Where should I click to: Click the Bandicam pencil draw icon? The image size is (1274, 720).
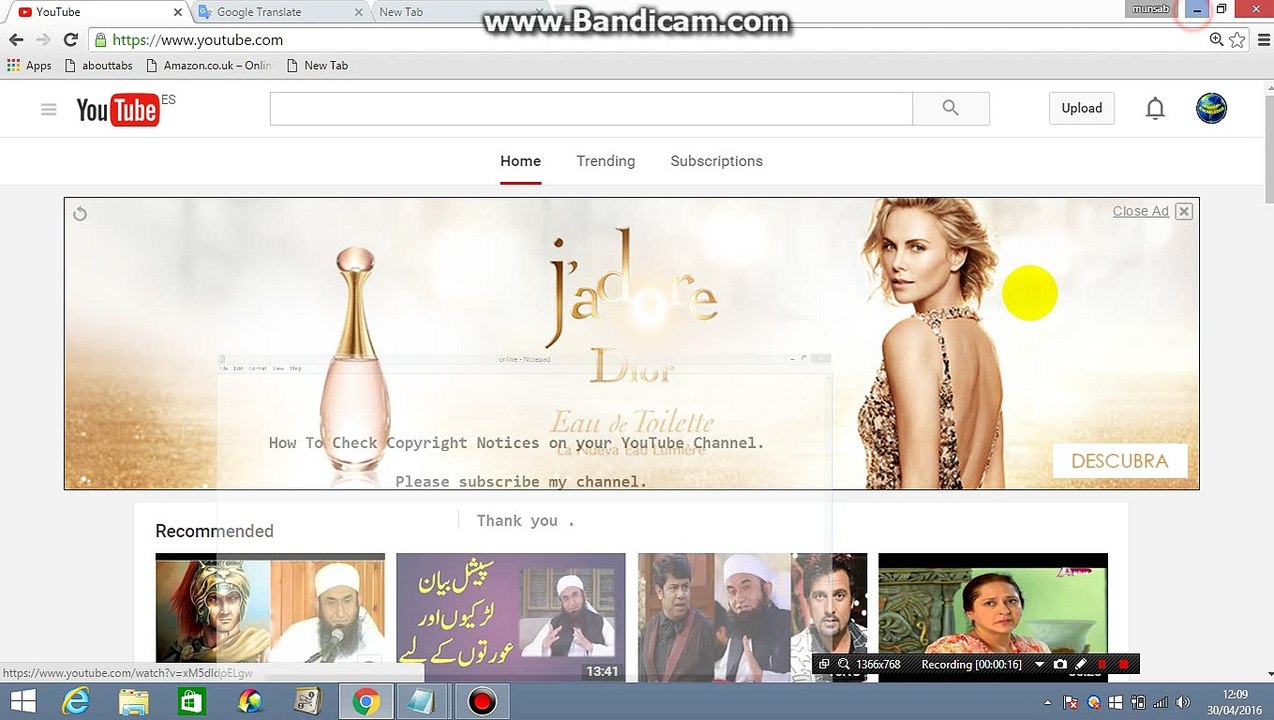tap(1081, 664)
